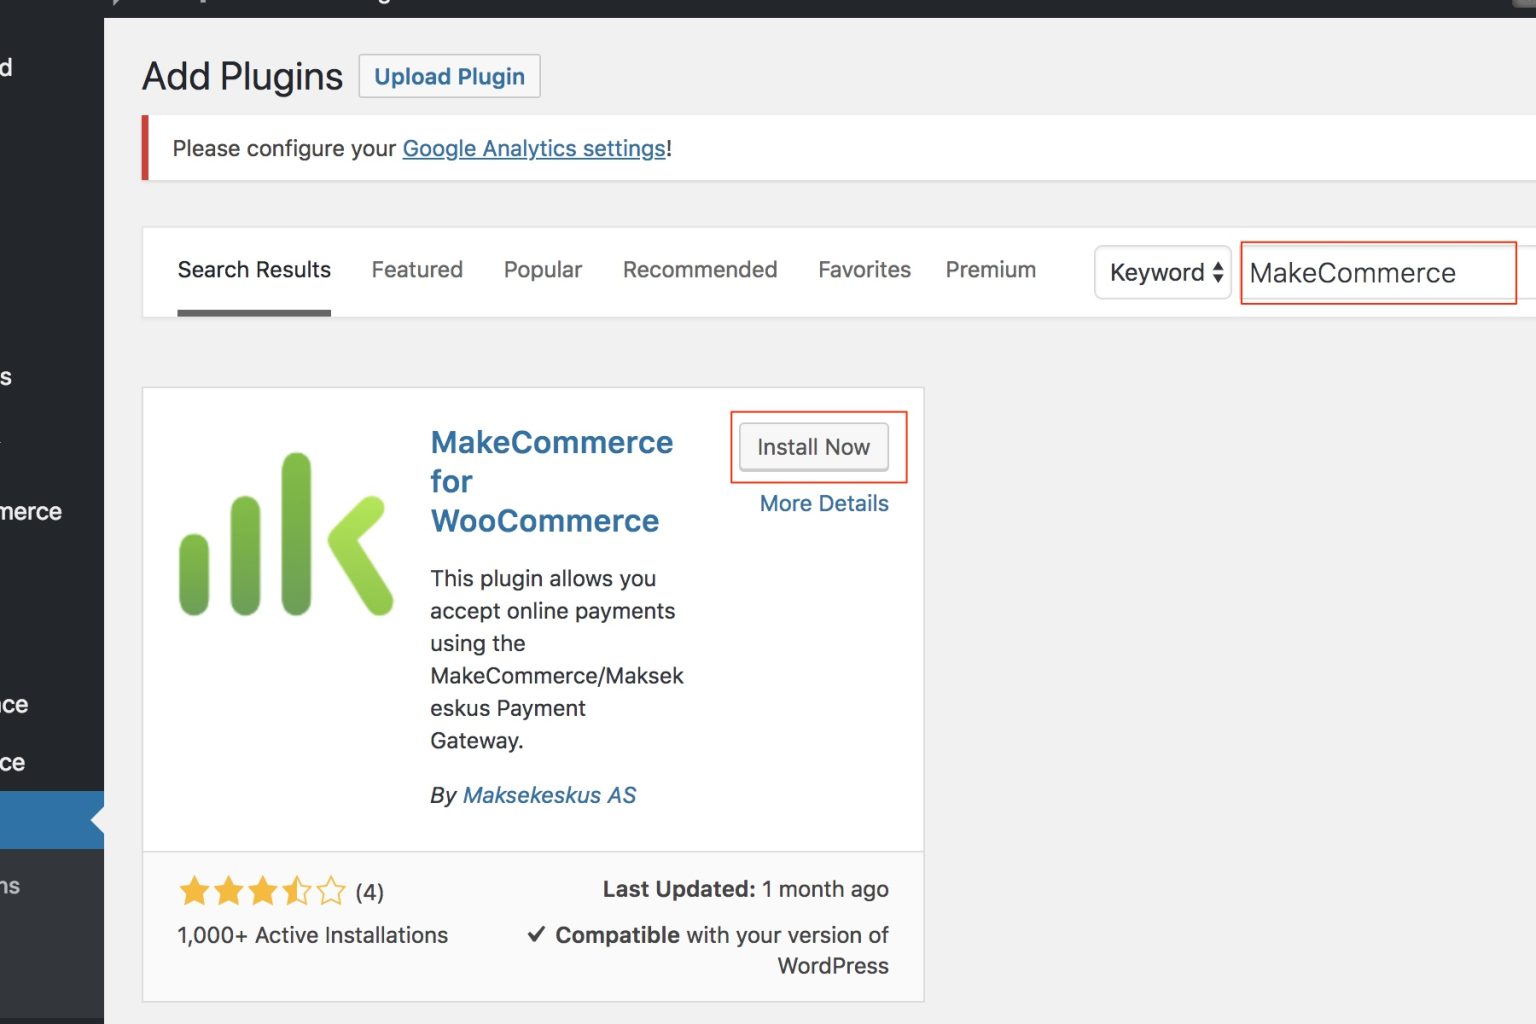Click the Upload Plugin button
1536x1024 pixels.
[449, 76]
